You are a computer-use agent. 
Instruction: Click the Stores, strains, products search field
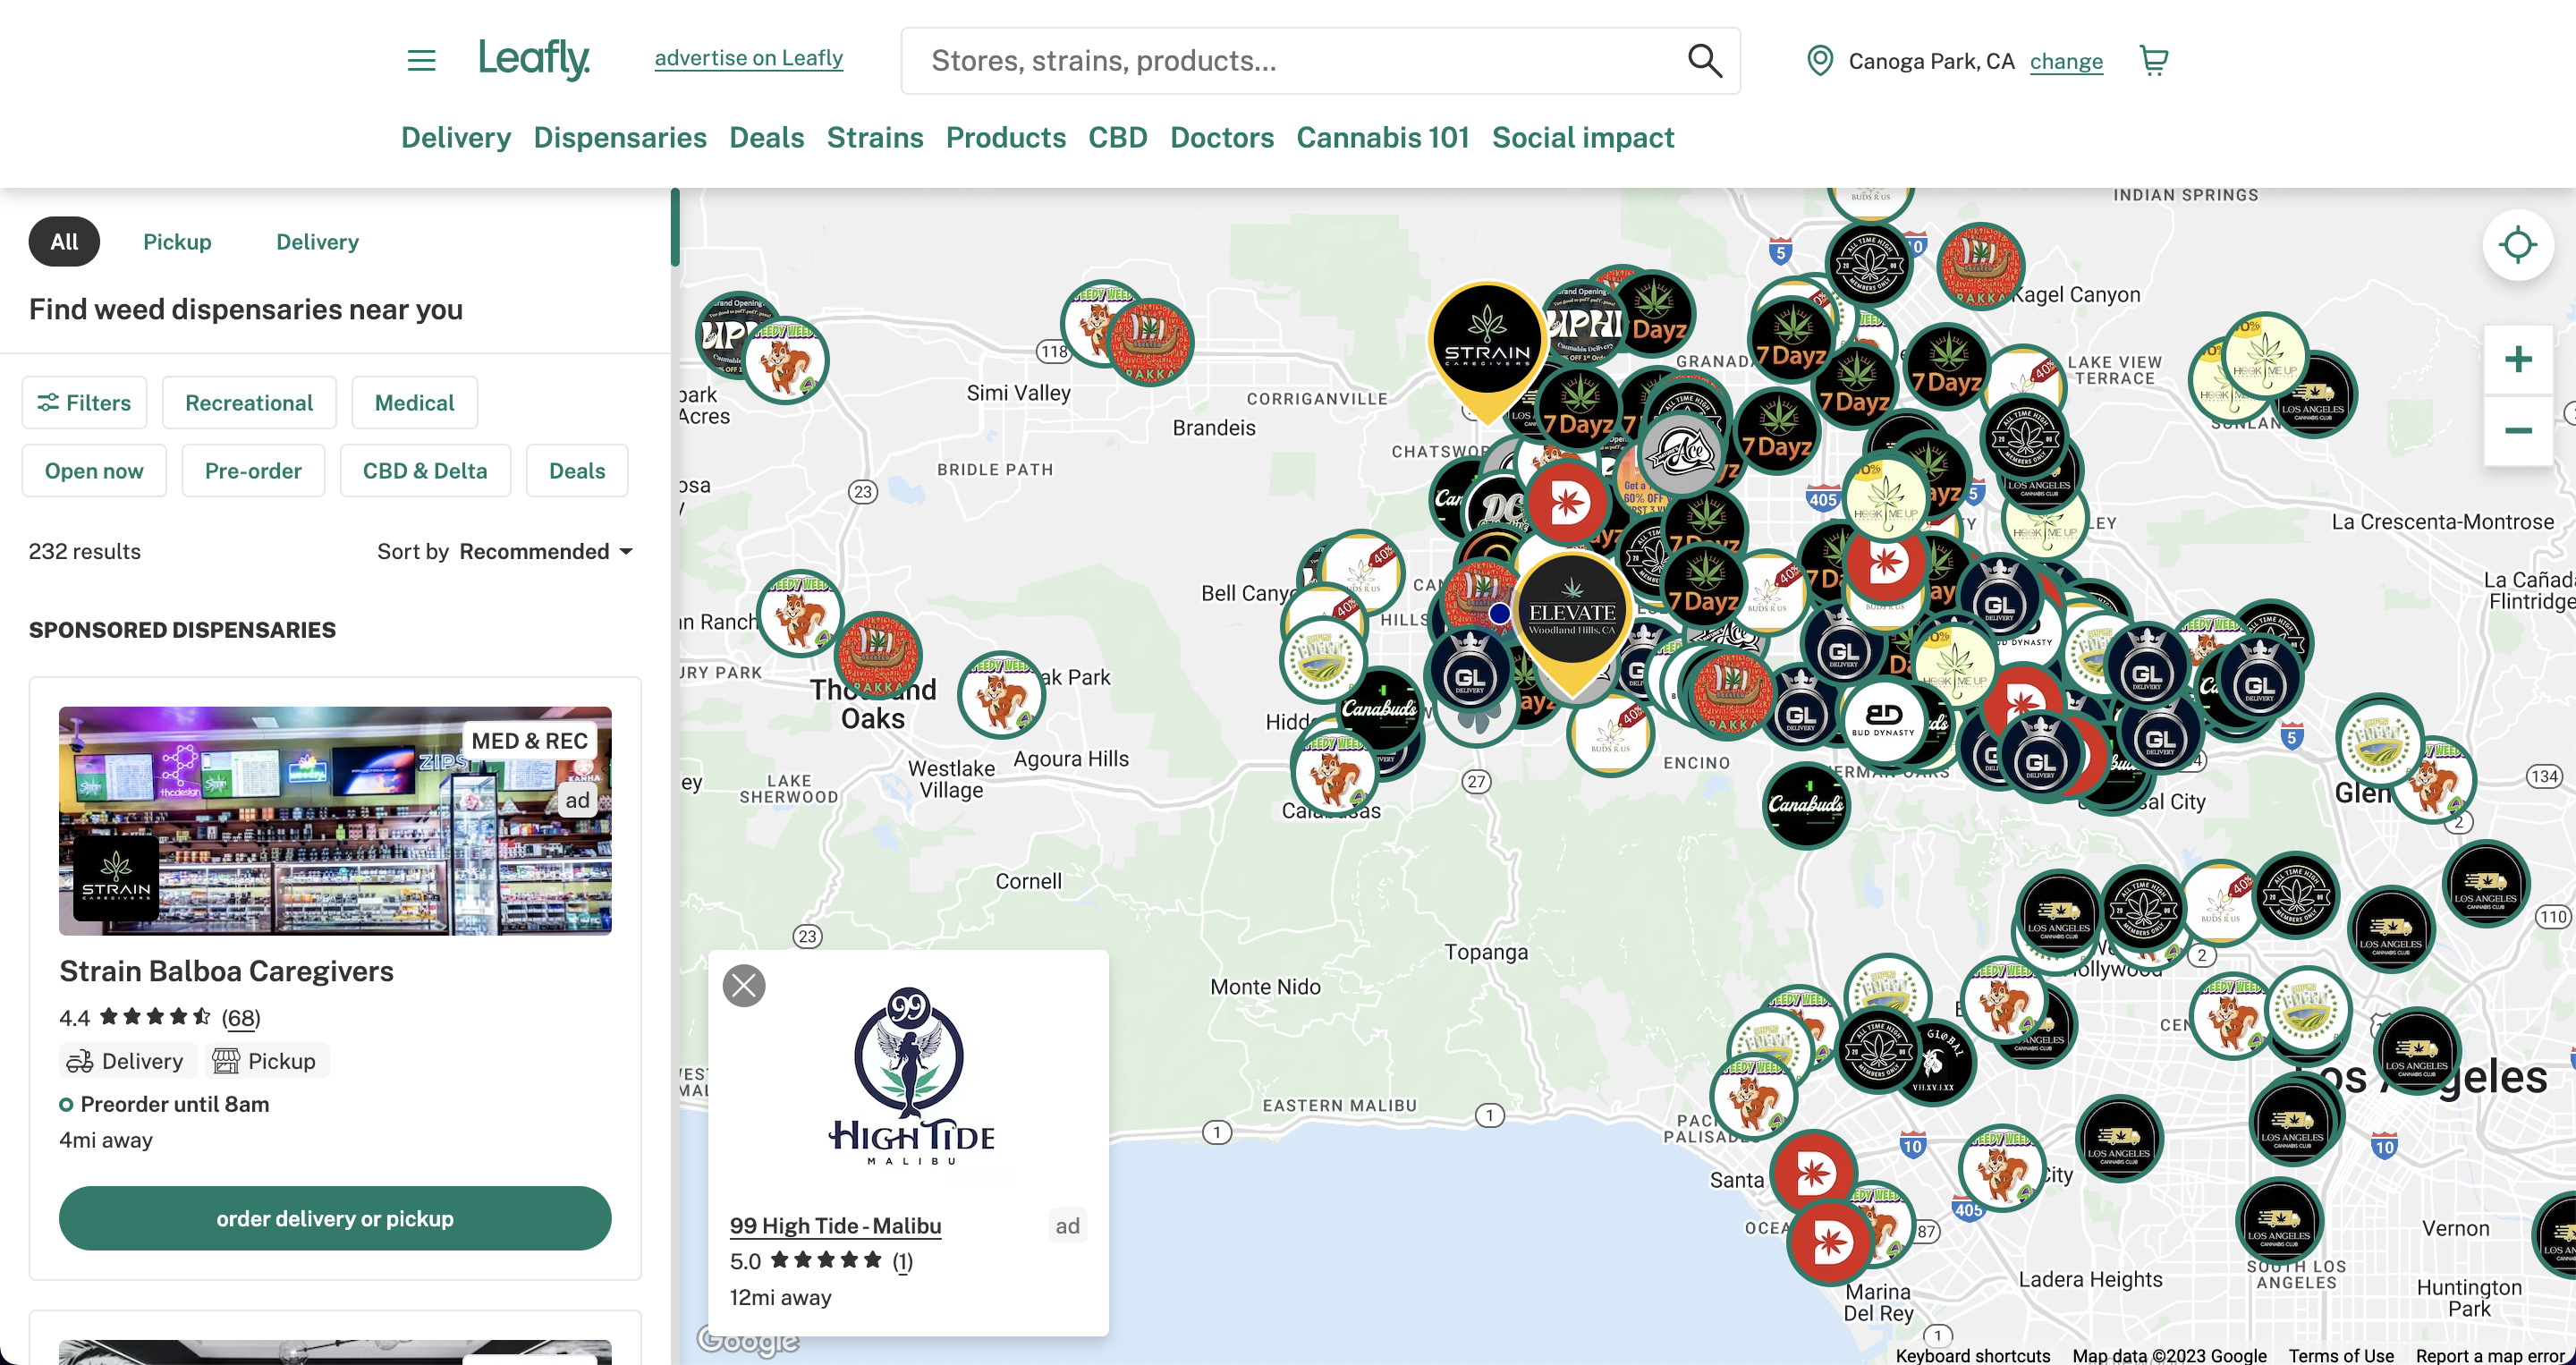coord(1290,61)
